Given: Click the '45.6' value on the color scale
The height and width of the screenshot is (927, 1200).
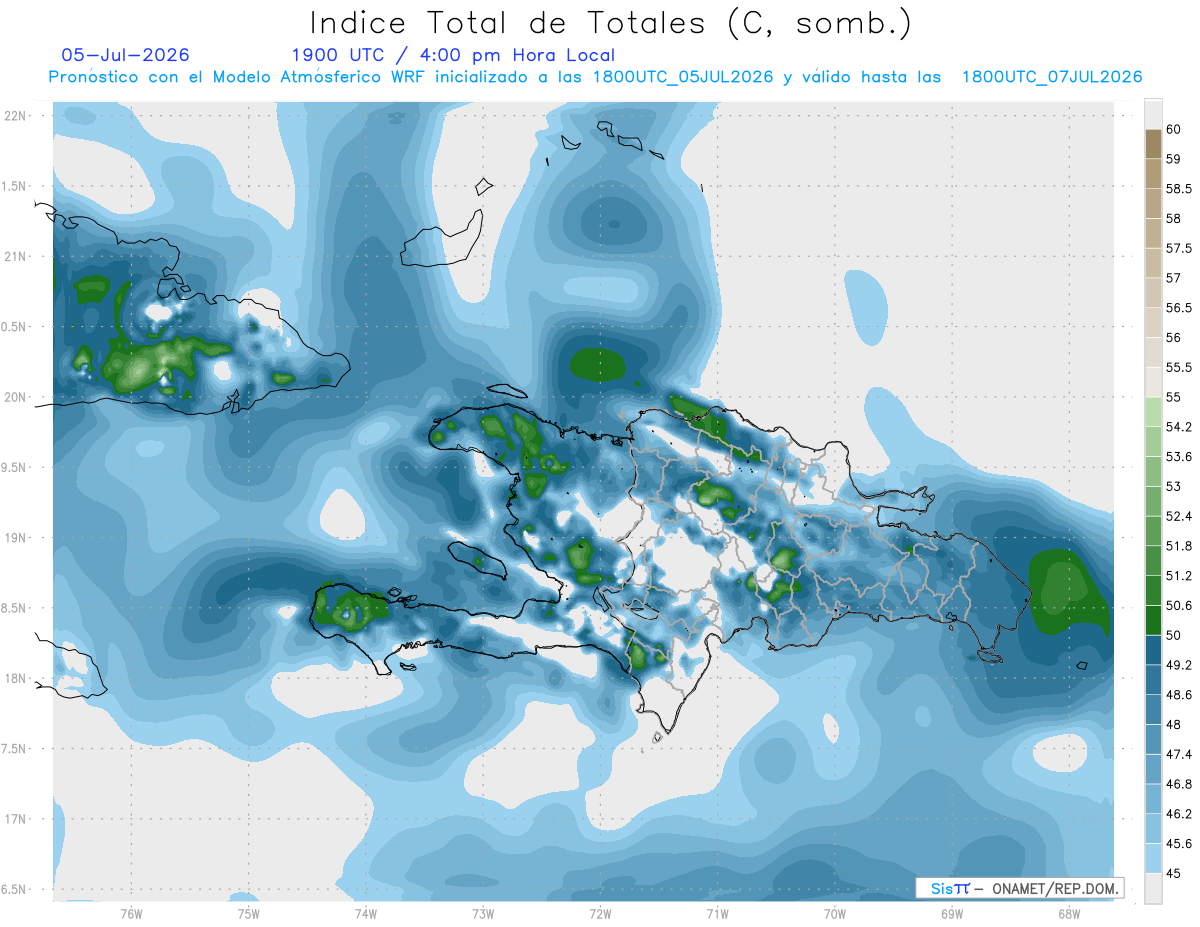Looking at the screenshot, I should click(x=1178, y=844).
